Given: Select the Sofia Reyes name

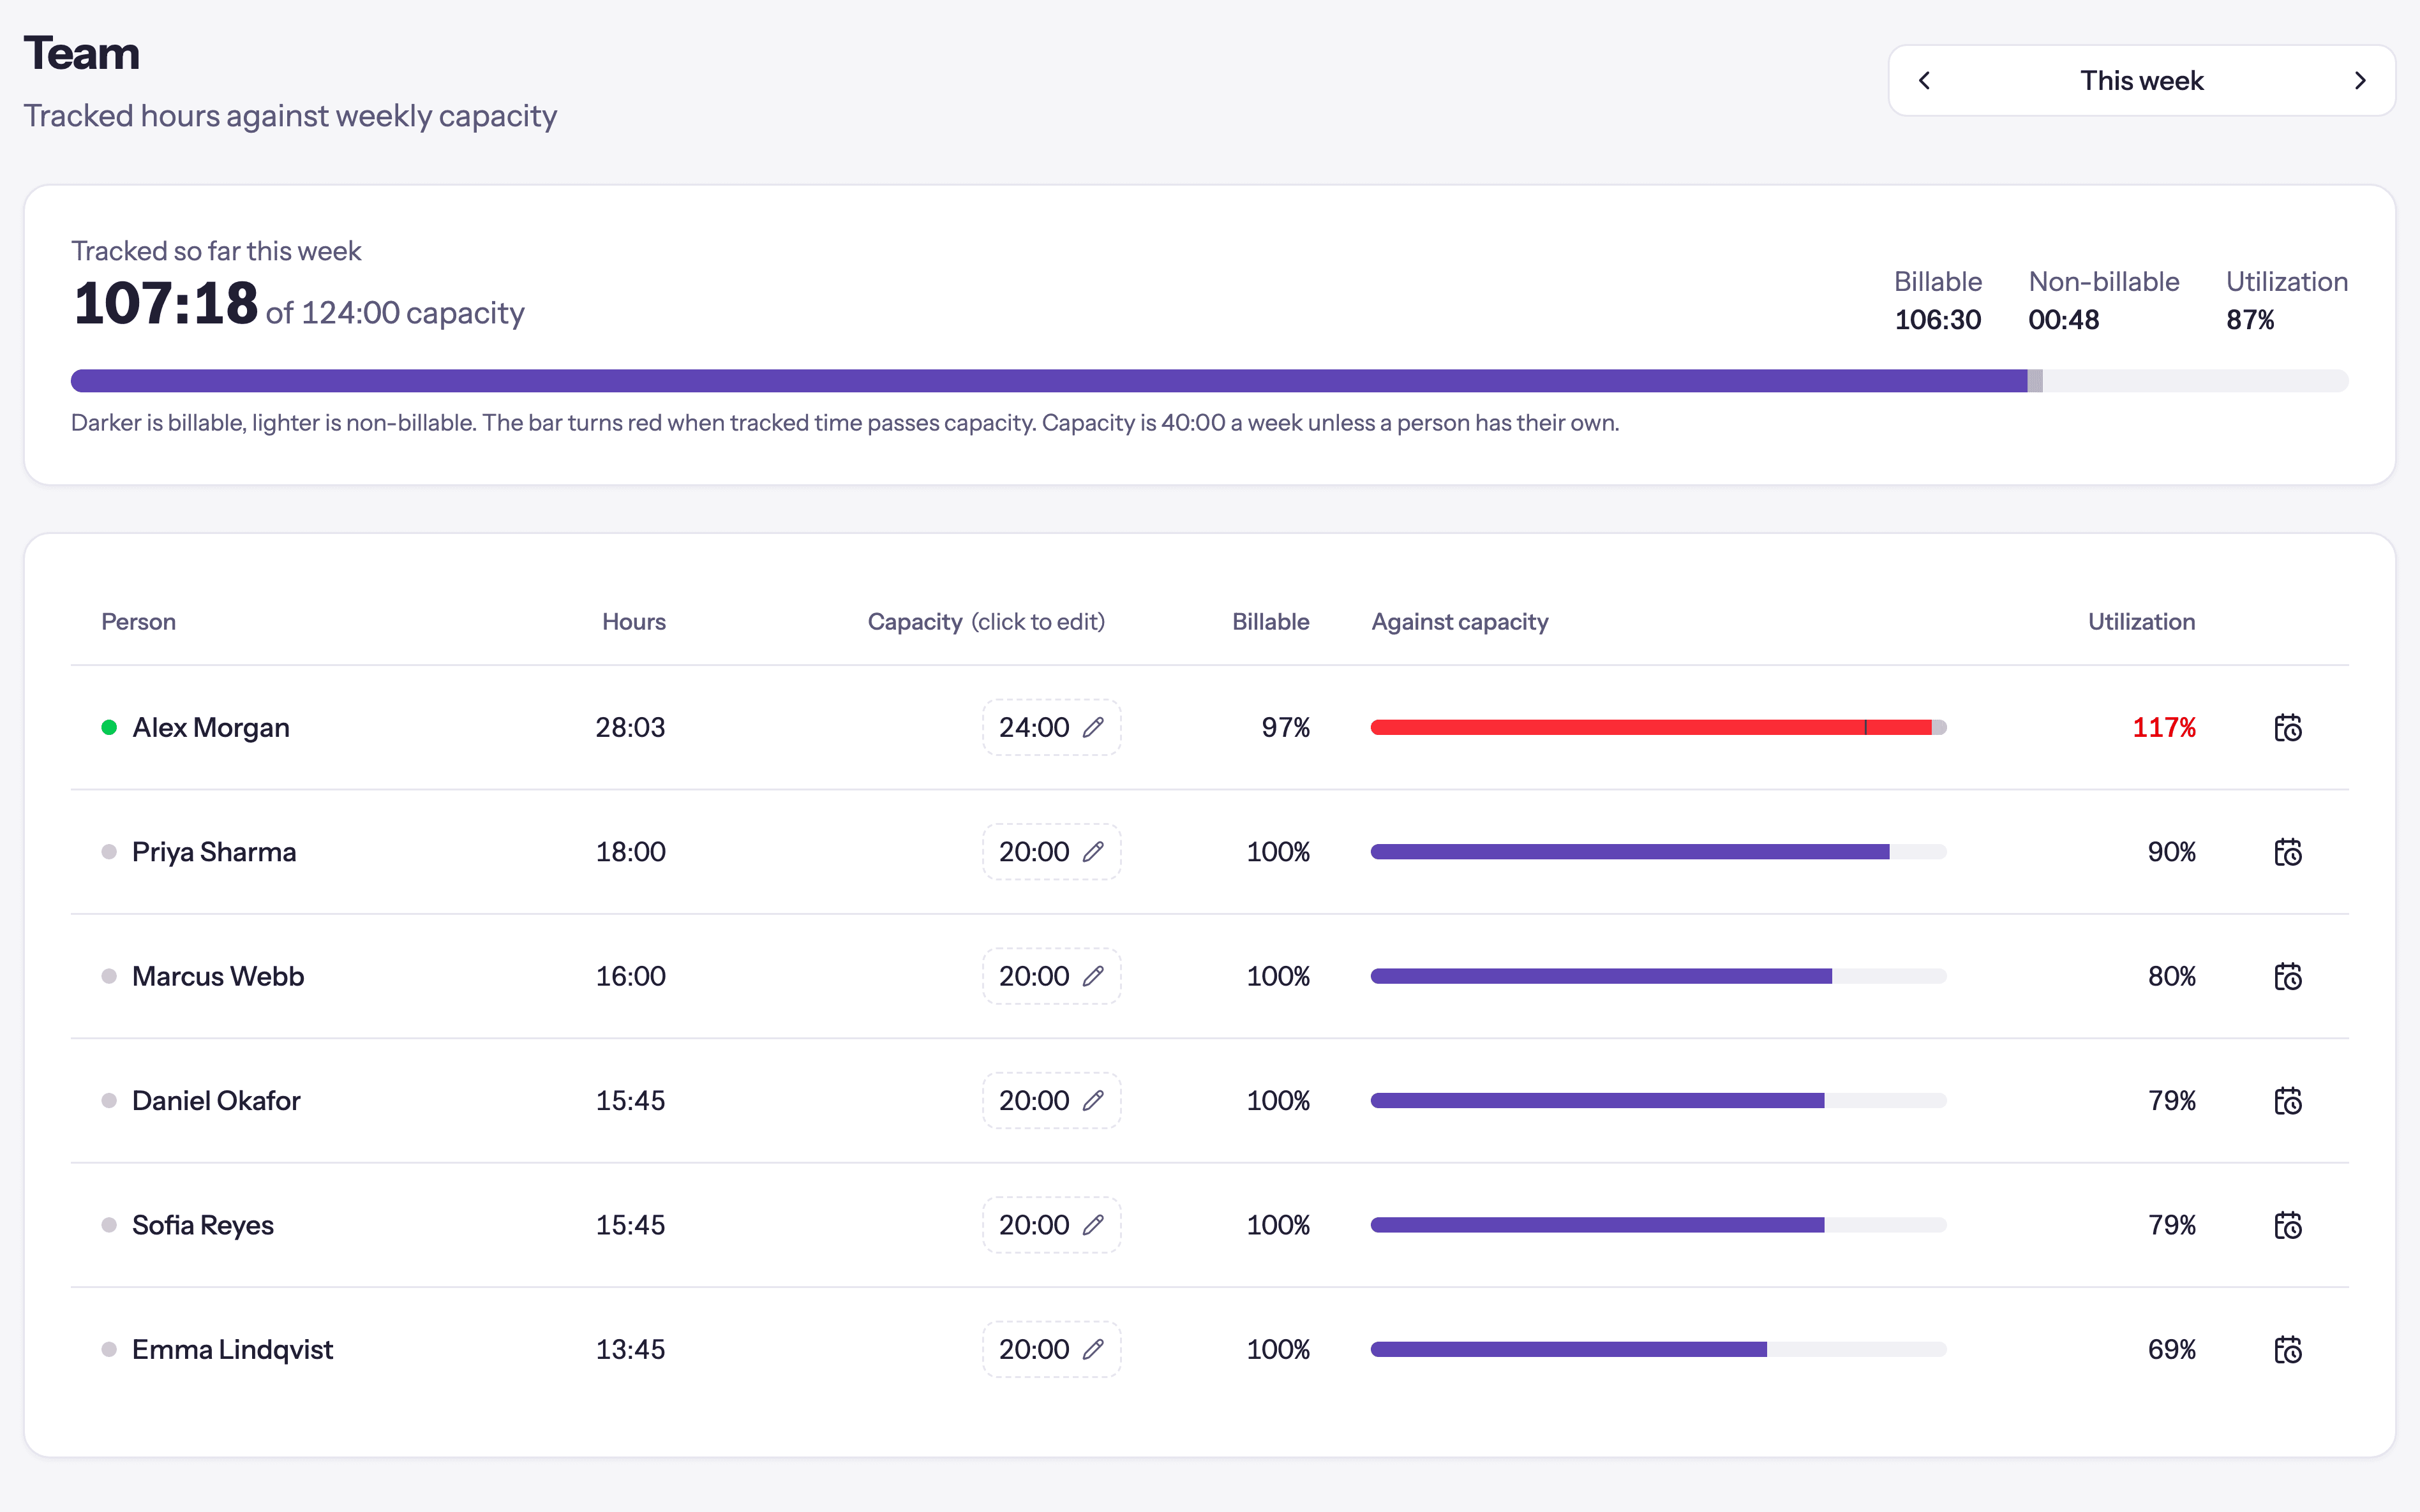Looking at the screenshot, I should (x=203, y=1225).
